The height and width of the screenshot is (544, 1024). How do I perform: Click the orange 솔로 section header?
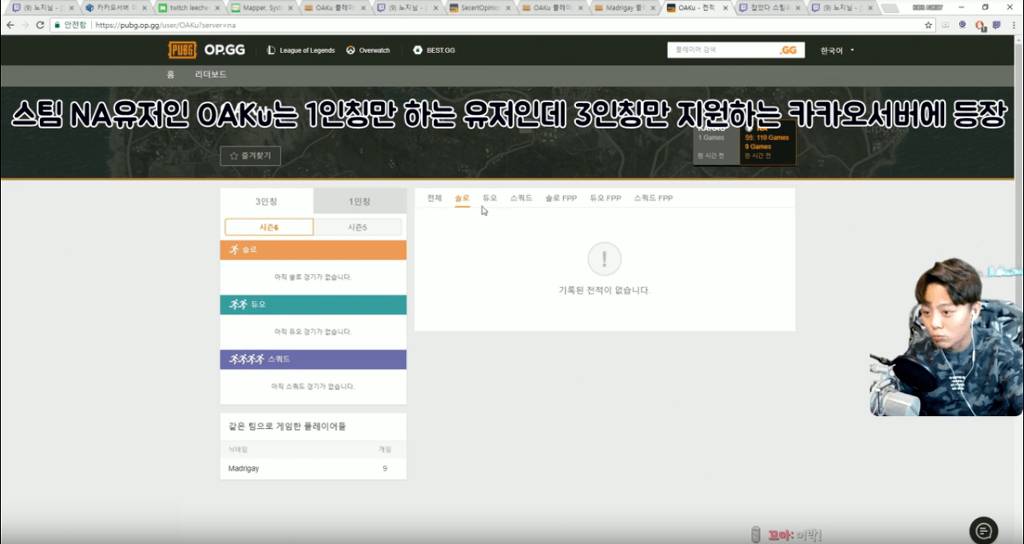pos(313,250)
